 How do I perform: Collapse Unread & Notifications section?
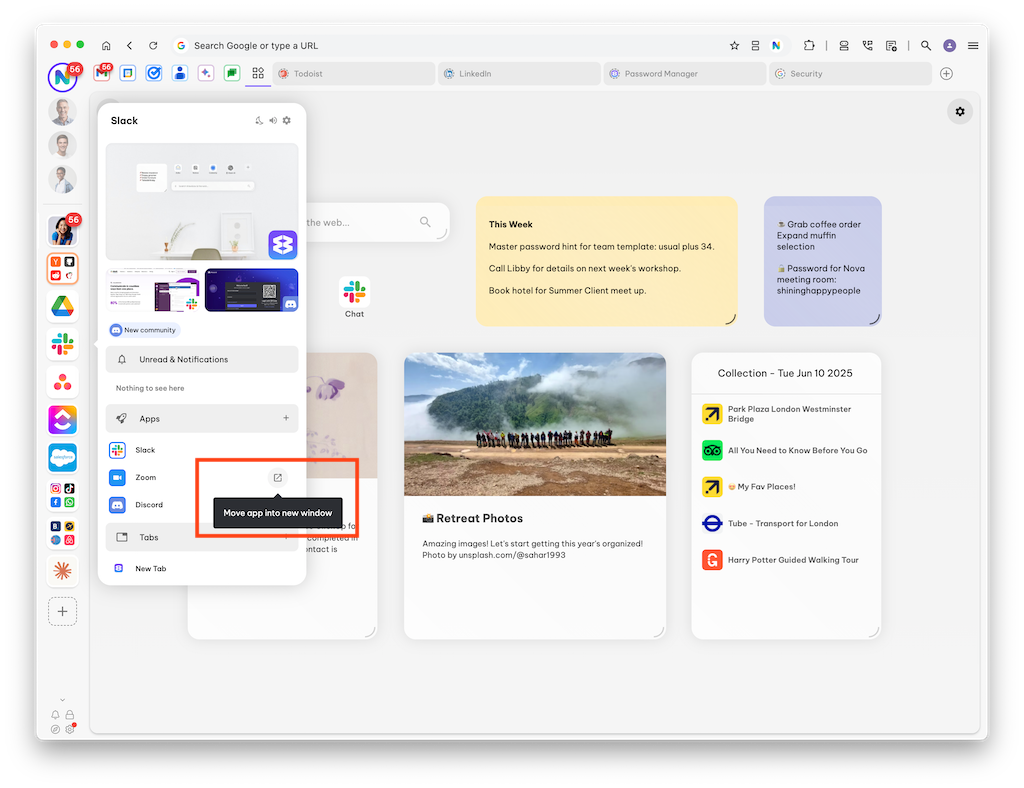point(202,360)
